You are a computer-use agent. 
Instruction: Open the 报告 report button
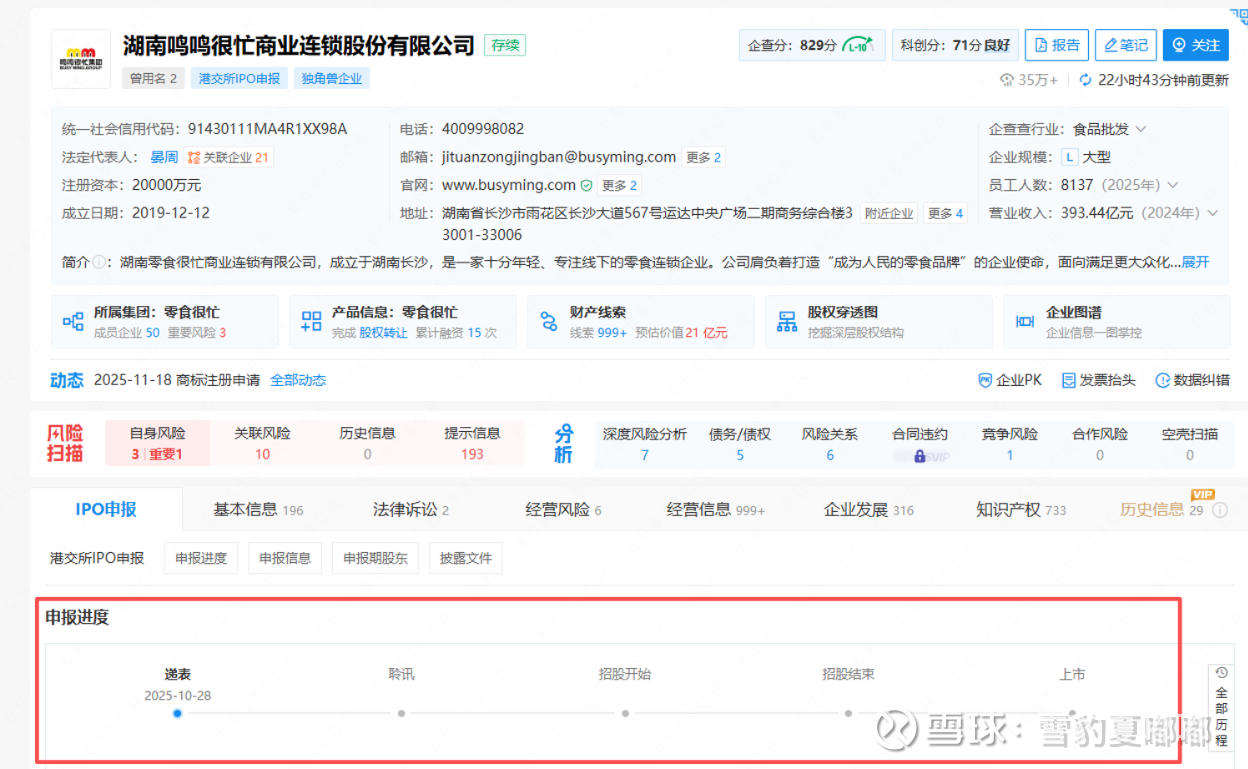[x=1056, y=45]
